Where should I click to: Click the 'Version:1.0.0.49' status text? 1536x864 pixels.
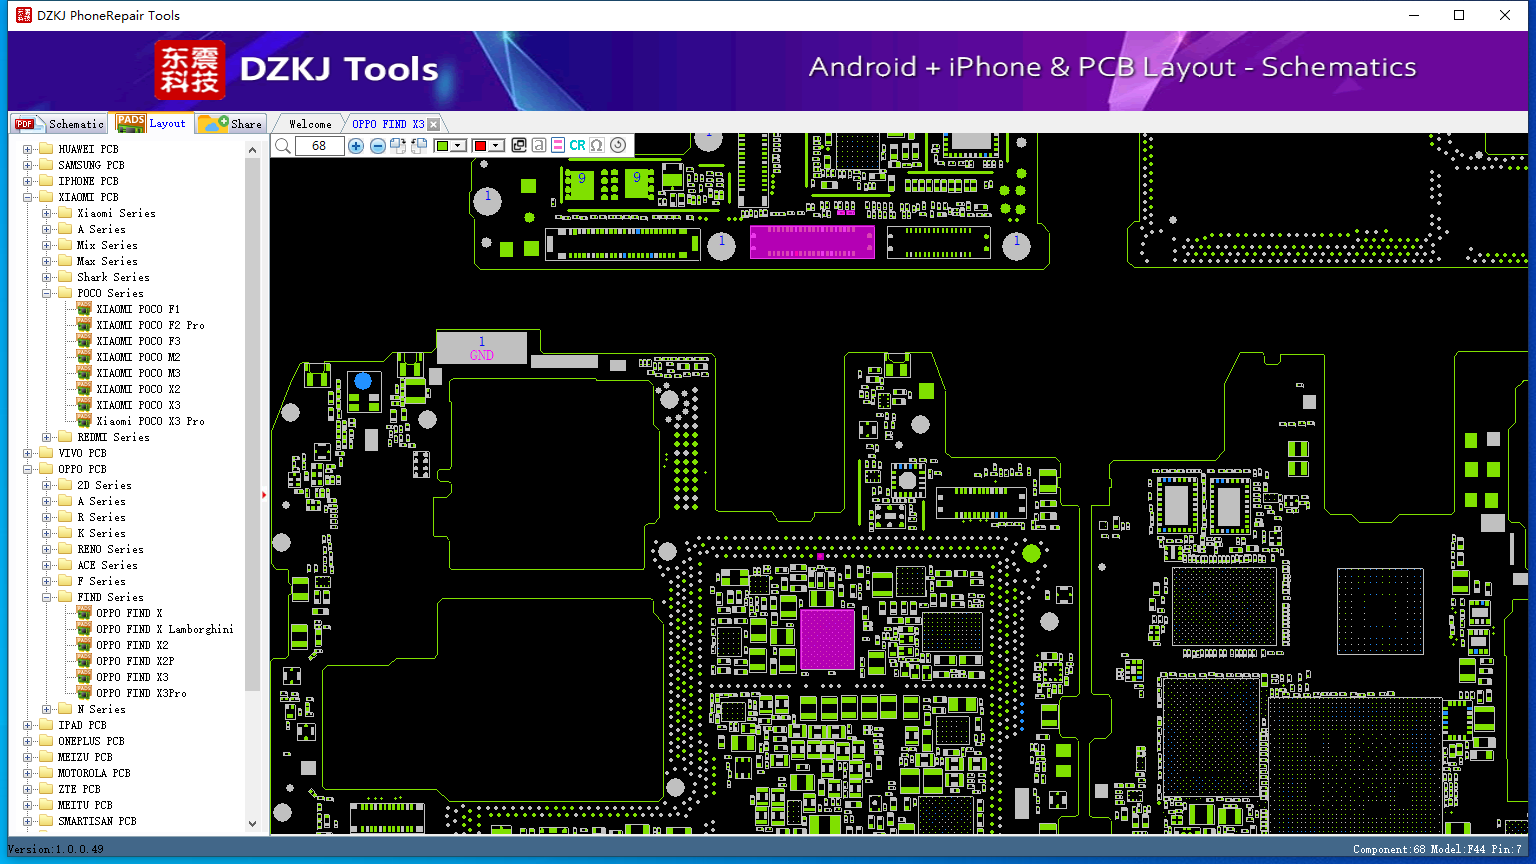tap(56, 849)
